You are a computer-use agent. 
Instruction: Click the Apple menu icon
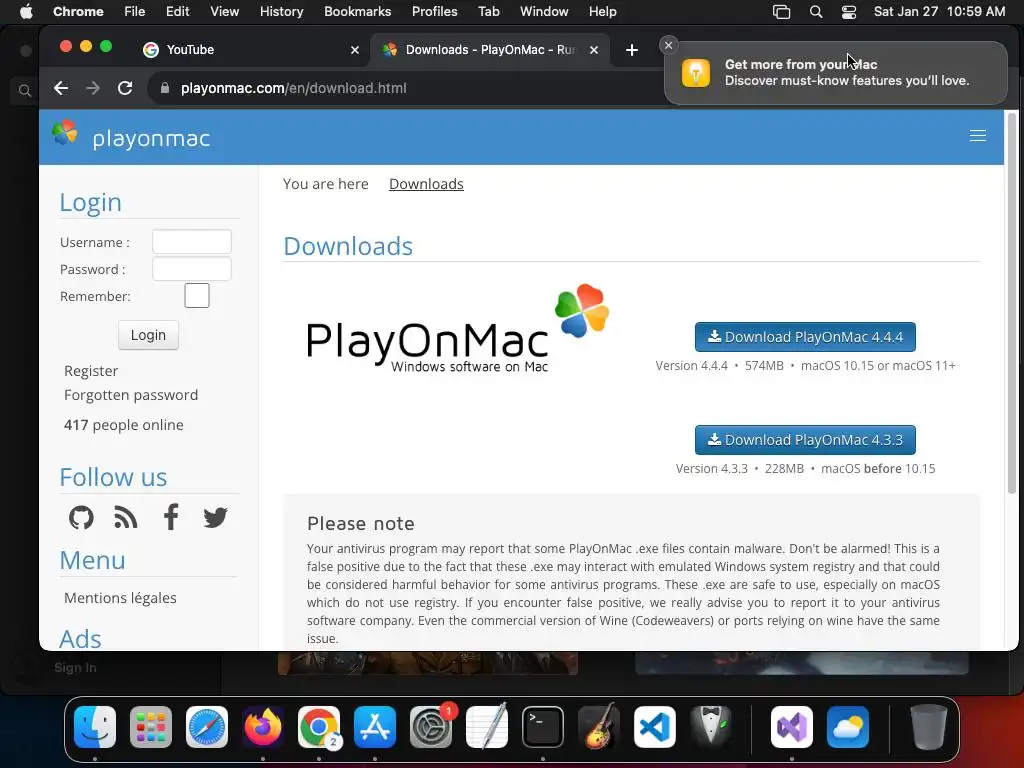(x=26, y=11)
